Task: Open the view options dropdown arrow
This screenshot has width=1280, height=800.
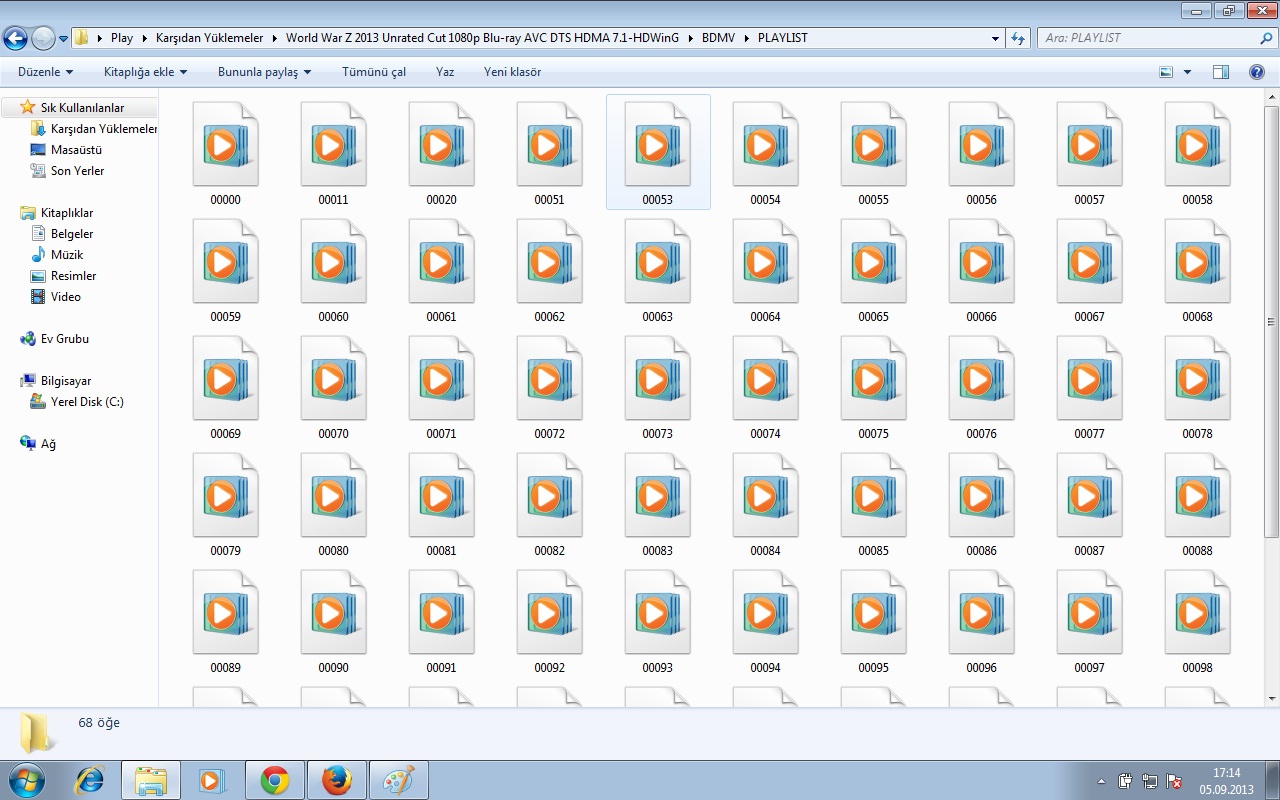Action: point(1188,72)
